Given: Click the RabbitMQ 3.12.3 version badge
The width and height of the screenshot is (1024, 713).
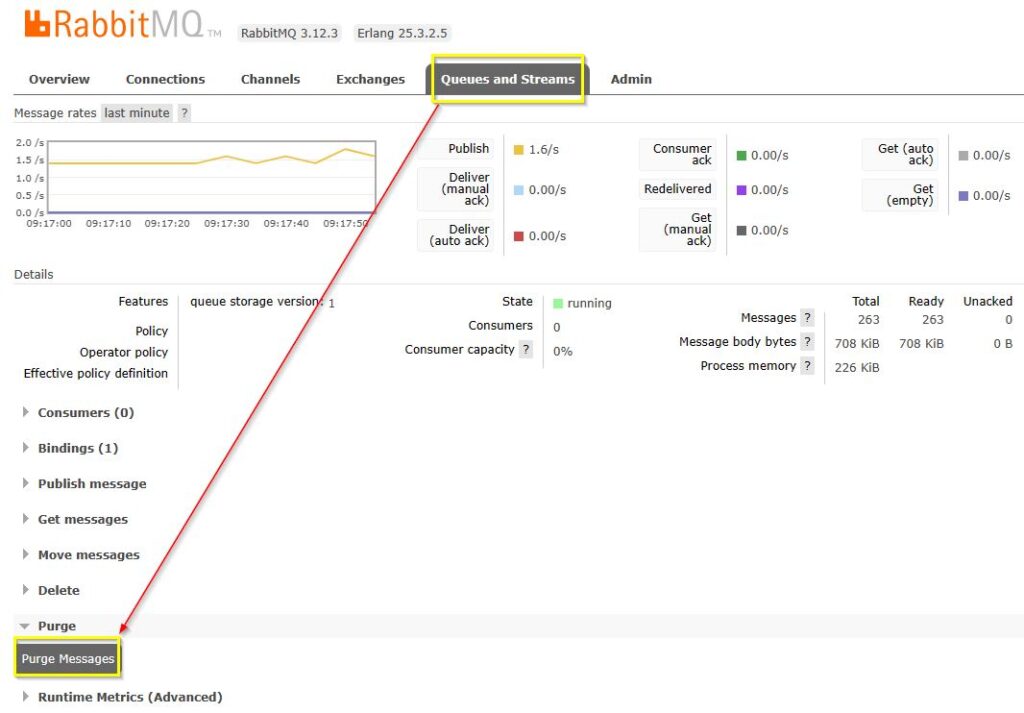Looking at the screenshot, I should [289, 33].
